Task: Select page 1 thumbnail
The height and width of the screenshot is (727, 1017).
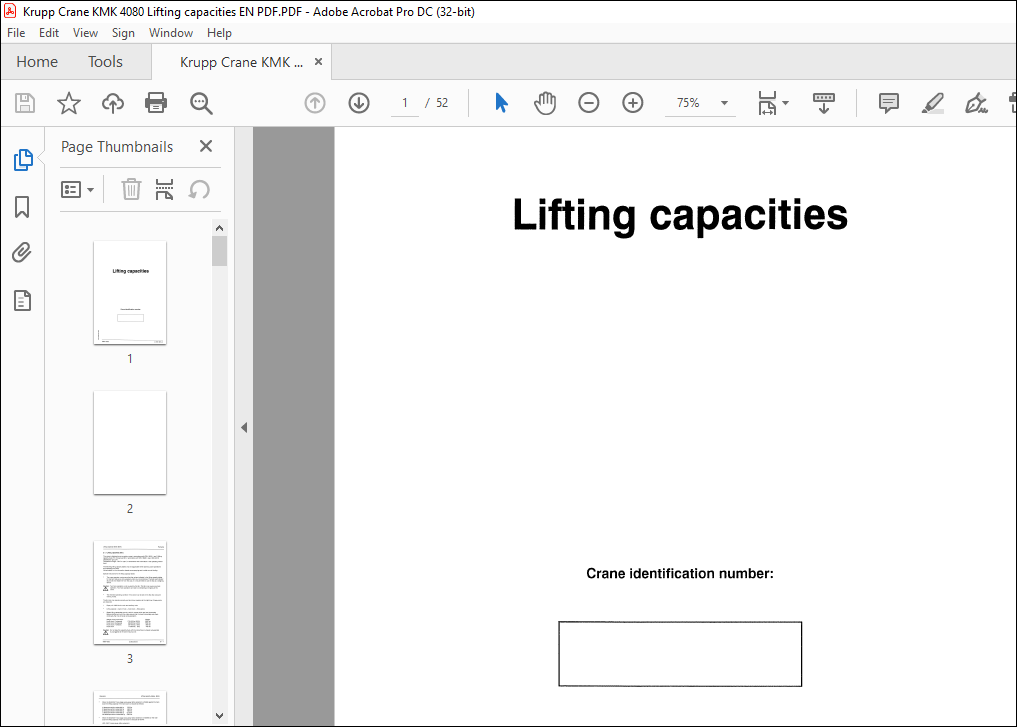Action: point(130,292)
